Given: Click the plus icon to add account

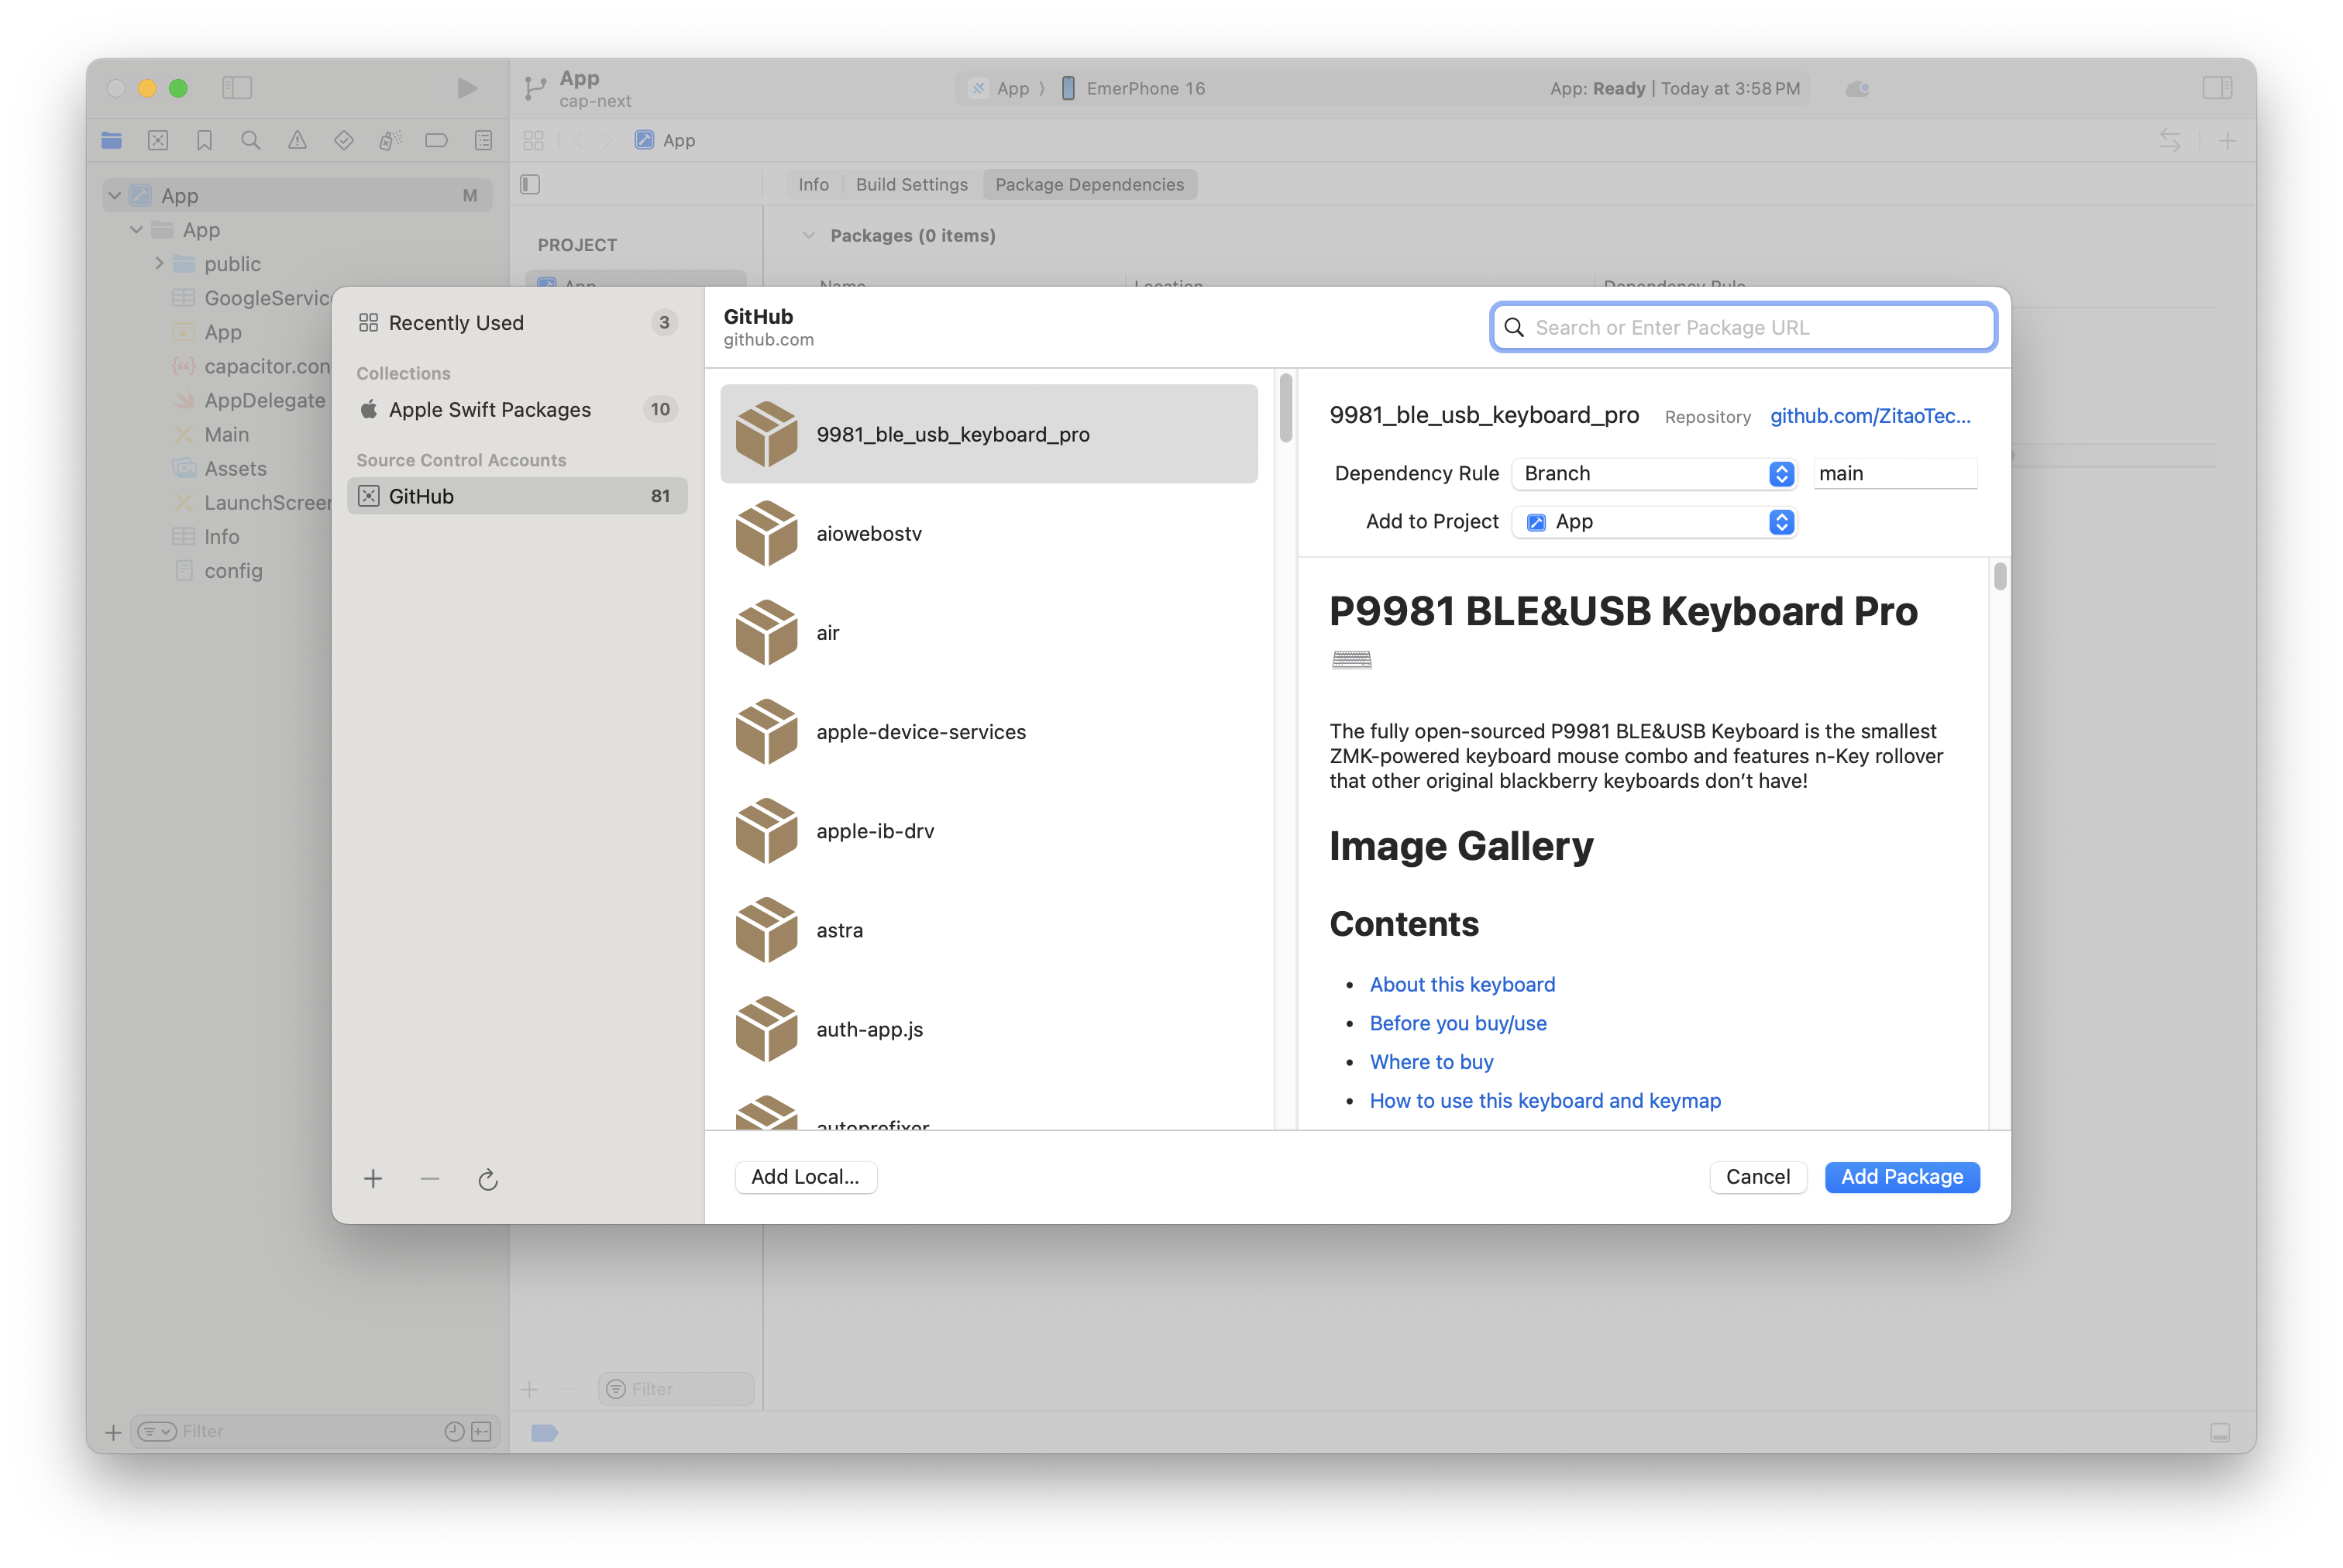Looking at the screenshot, I should click(373, 1179).
